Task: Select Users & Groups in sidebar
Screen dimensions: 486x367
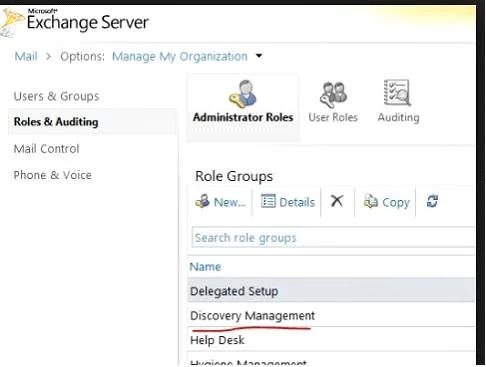Action: tap(56, 96)
